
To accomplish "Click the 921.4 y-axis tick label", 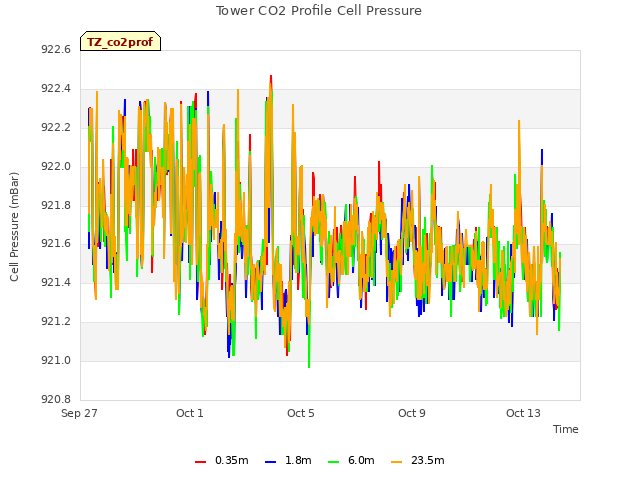I will click(x=56, y=282).
